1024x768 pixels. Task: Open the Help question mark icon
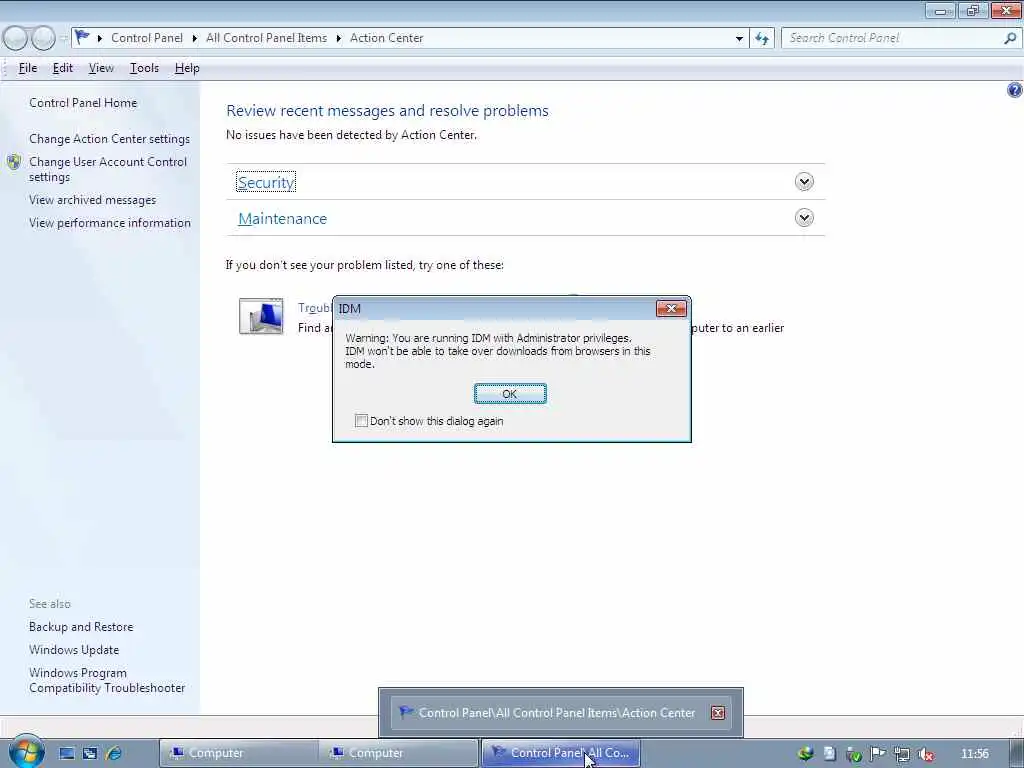click(x=1014, y=90)
